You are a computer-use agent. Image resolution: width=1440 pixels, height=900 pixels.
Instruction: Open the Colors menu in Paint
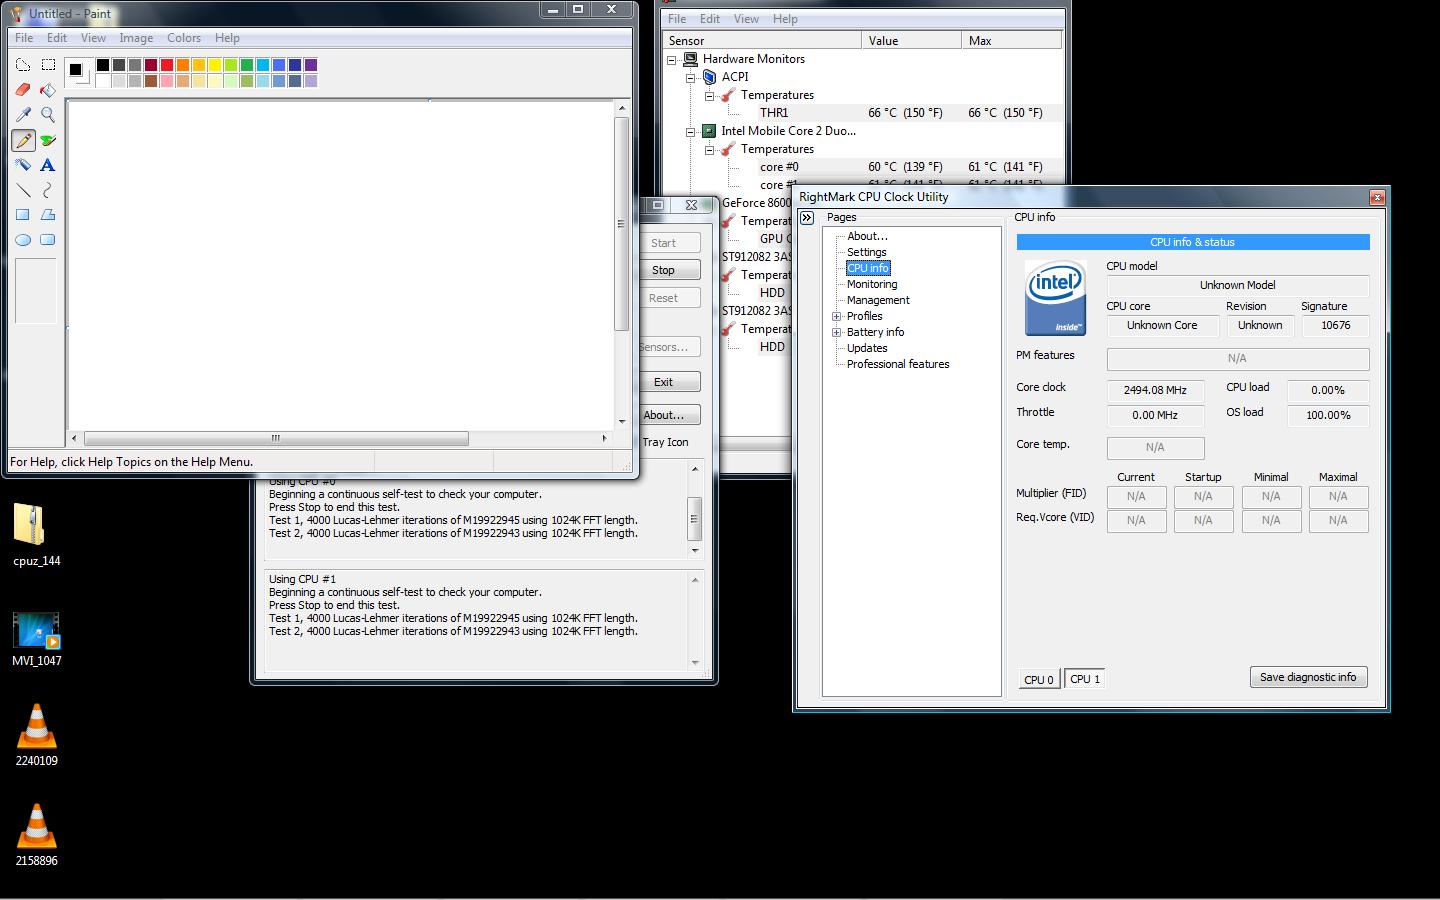click(x=184, y=38)
